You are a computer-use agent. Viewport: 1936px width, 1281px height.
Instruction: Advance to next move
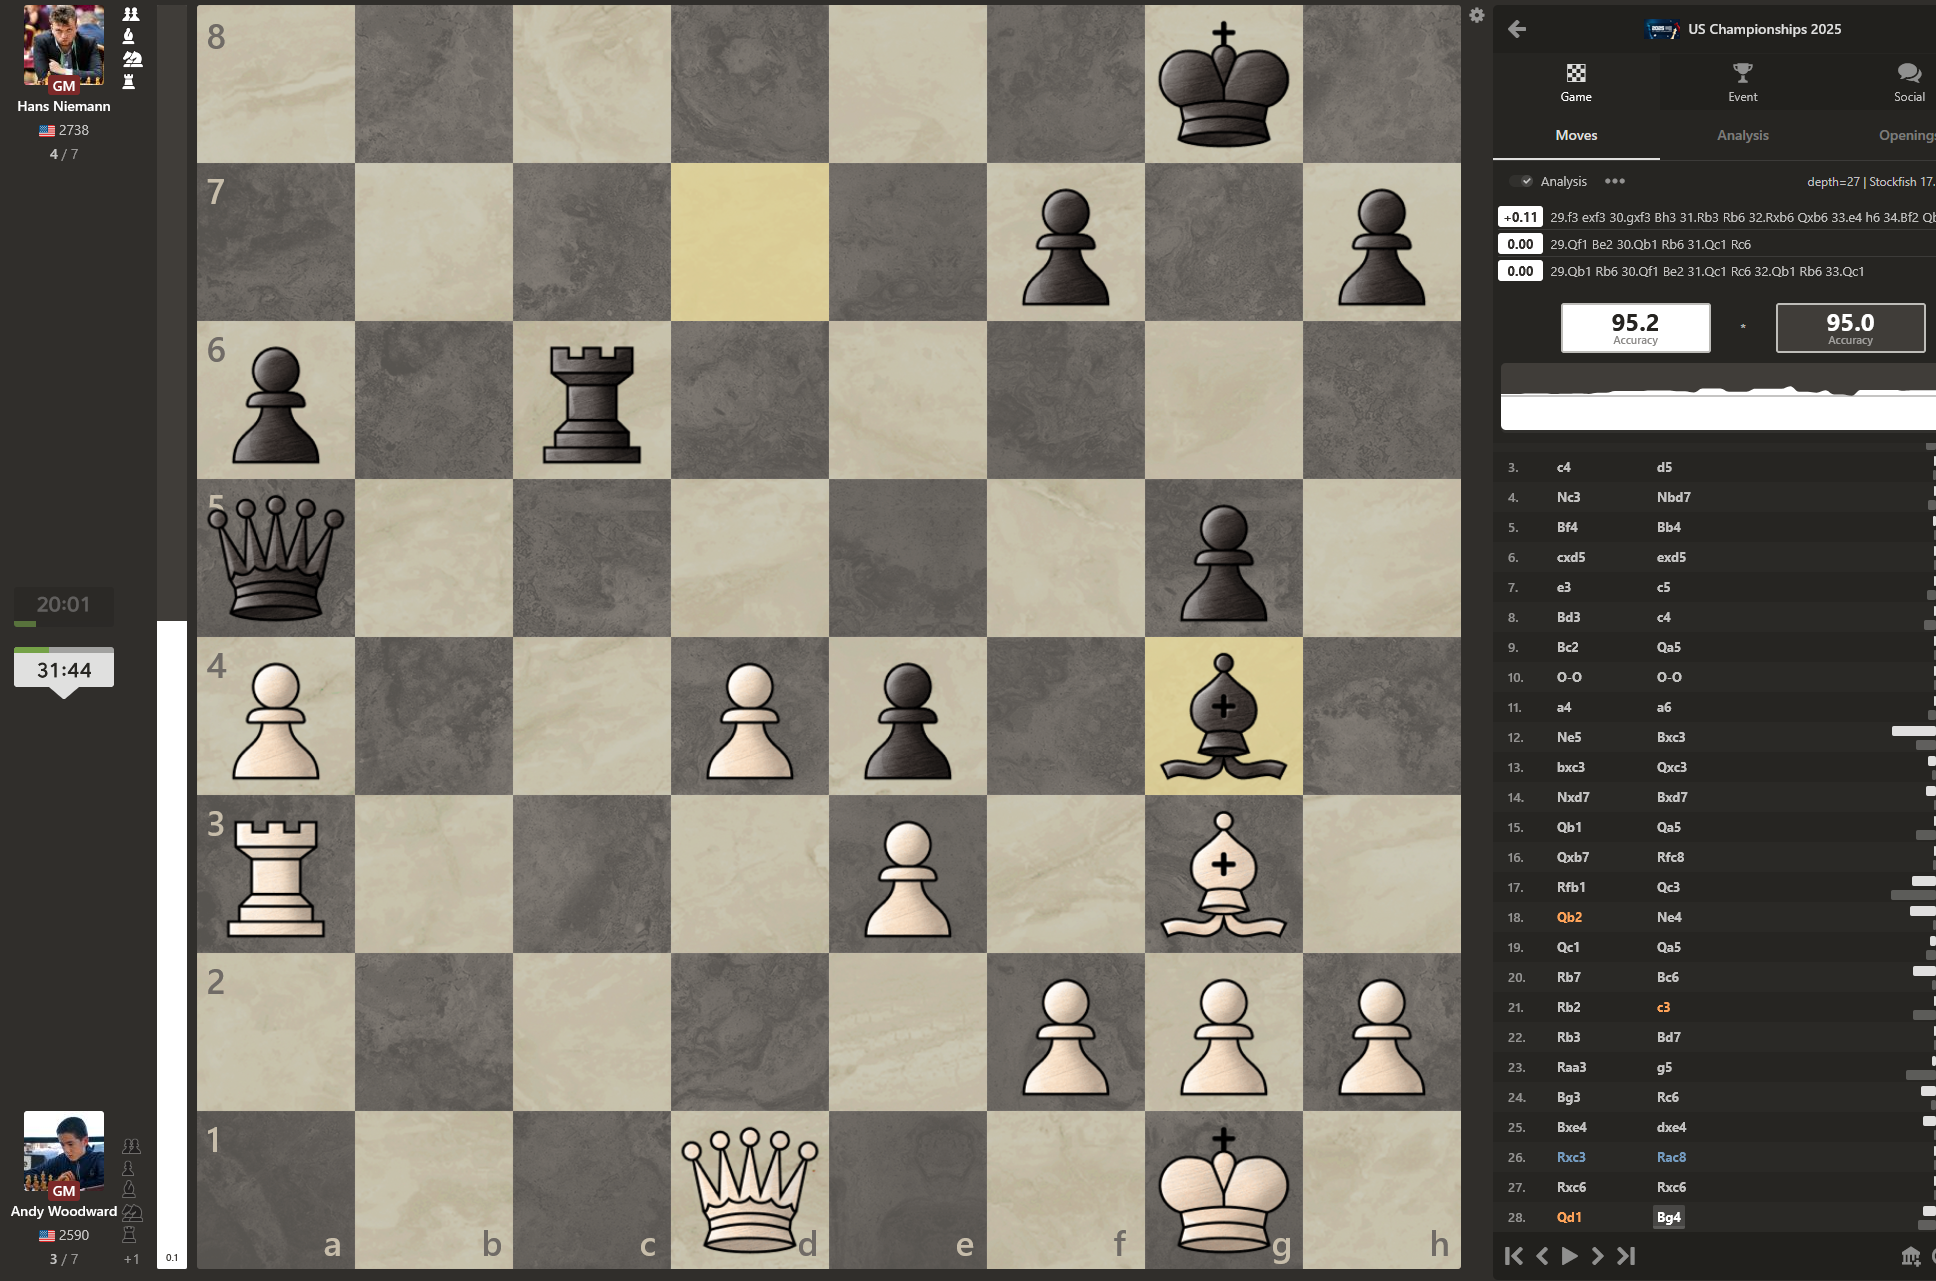1597,1256
